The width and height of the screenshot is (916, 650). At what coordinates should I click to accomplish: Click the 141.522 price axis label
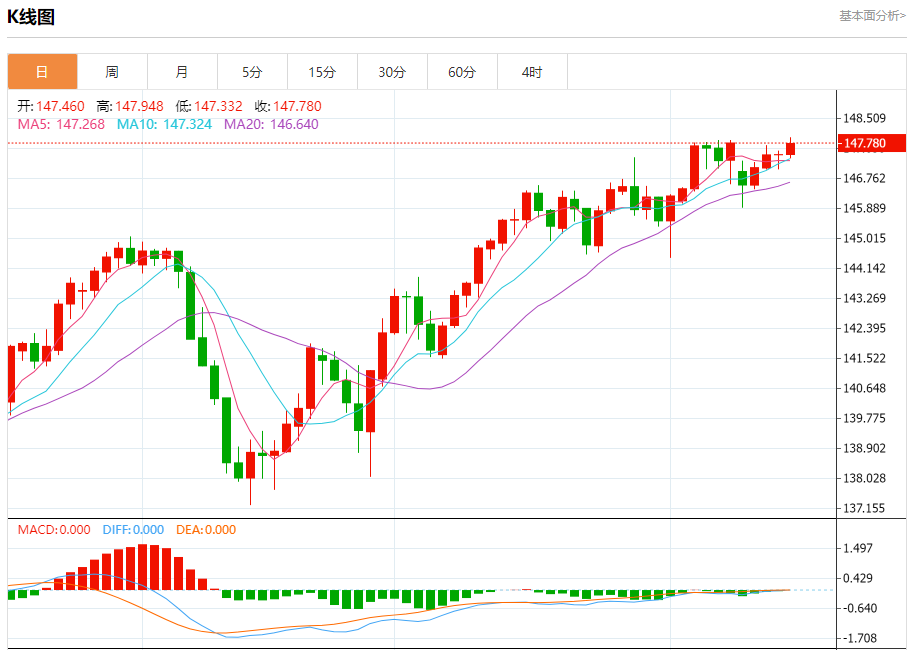[x=864, y=359]
